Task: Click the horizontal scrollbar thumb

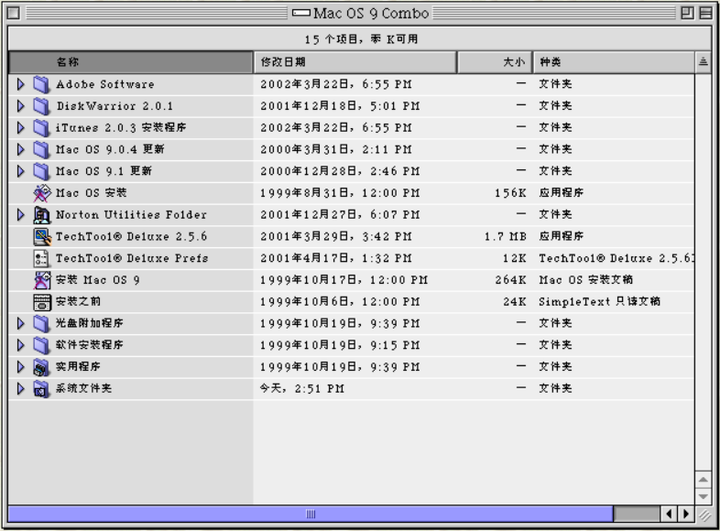Action: coord(311,514)
